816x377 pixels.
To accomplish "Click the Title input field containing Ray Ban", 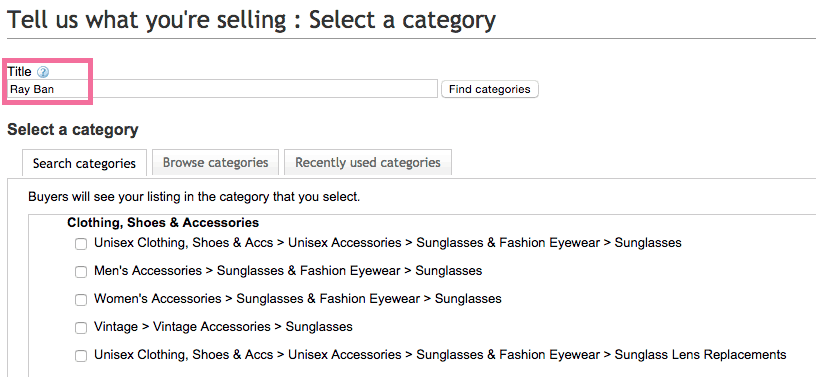I will click(222, 89).
